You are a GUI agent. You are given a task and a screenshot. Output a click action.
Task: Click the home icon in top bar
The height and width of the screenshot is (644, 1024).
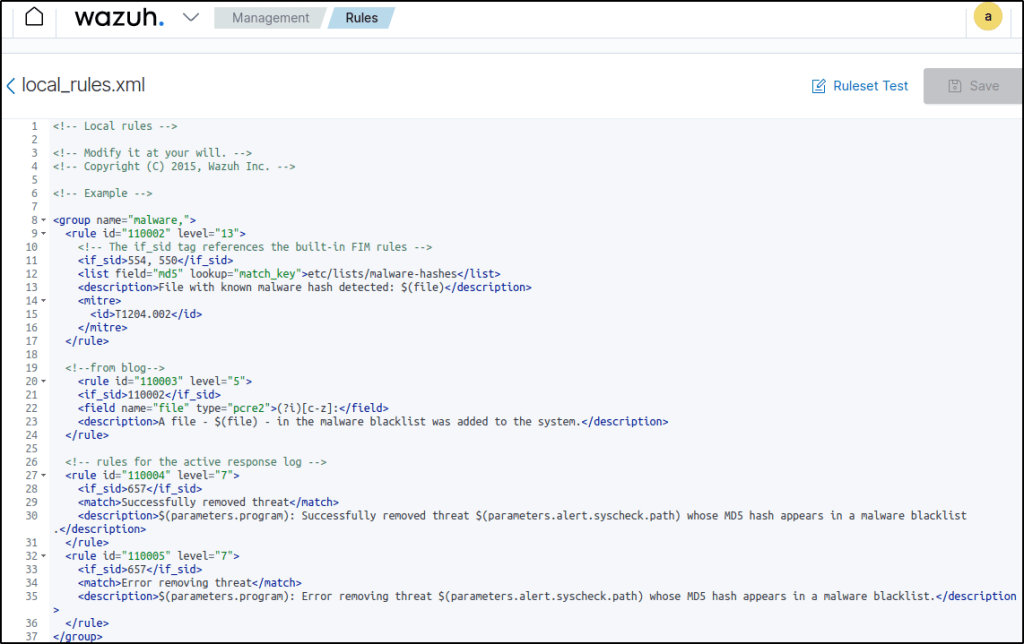point(34,18)
